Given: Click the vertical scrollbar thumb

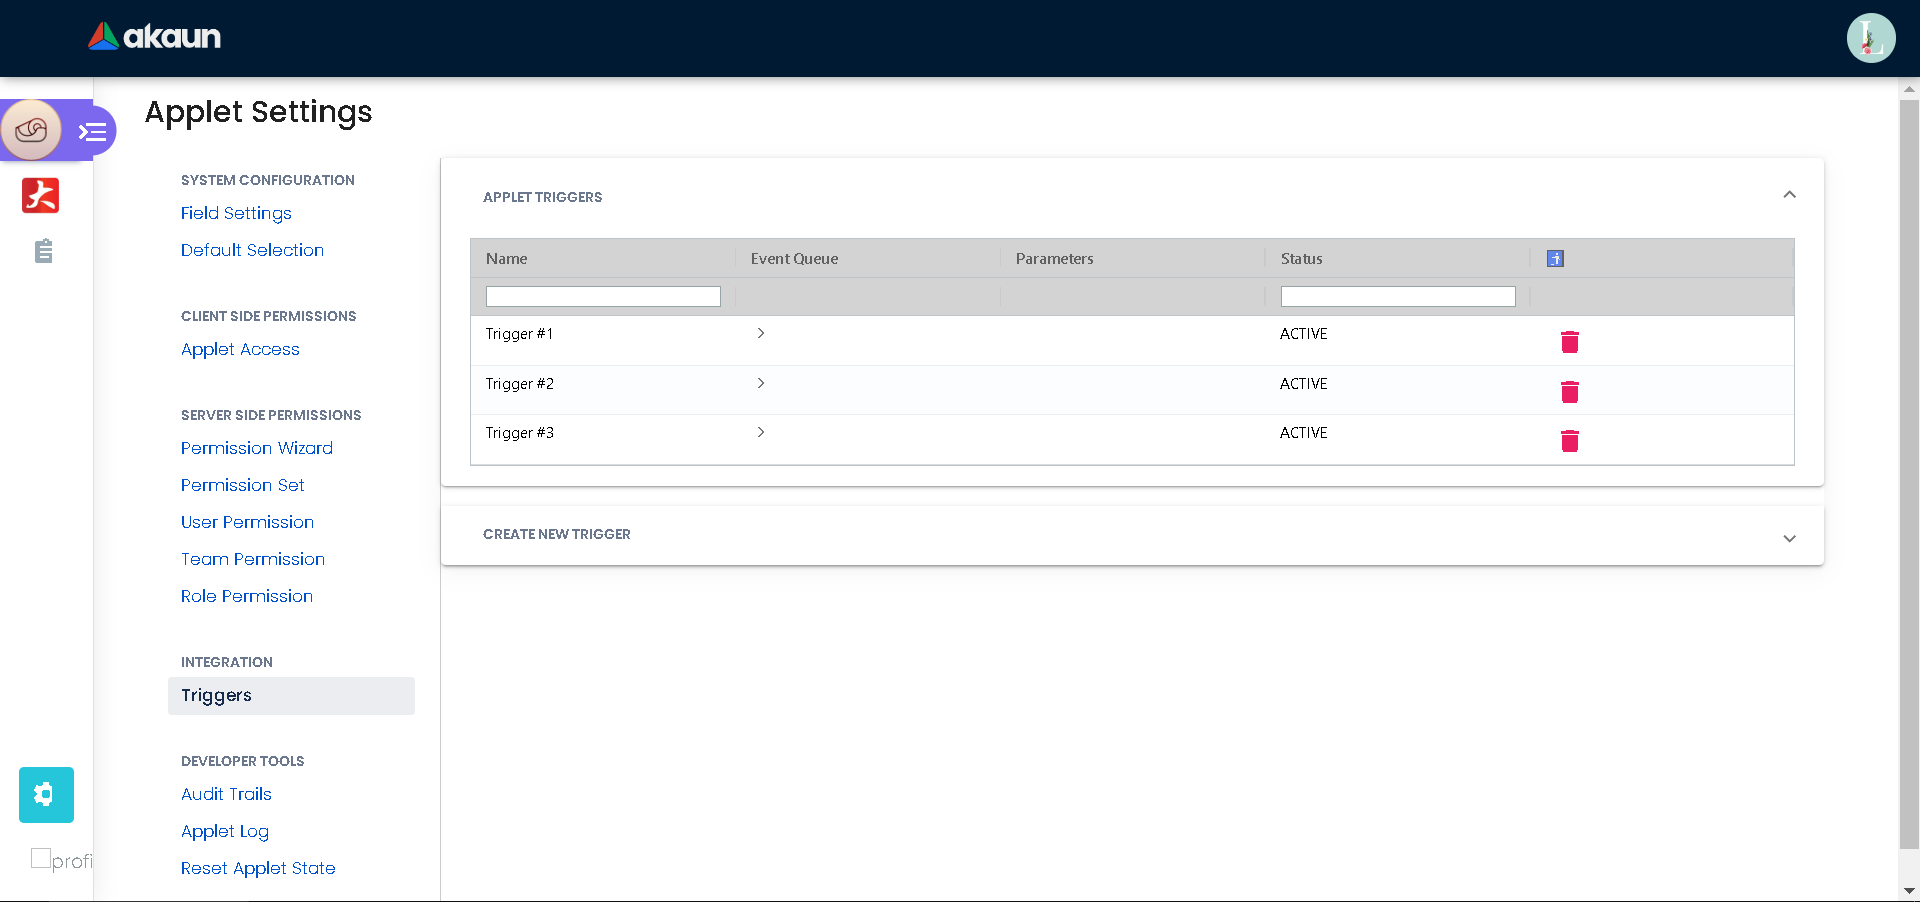Looking at the screenshot, I should point(1909,473).
